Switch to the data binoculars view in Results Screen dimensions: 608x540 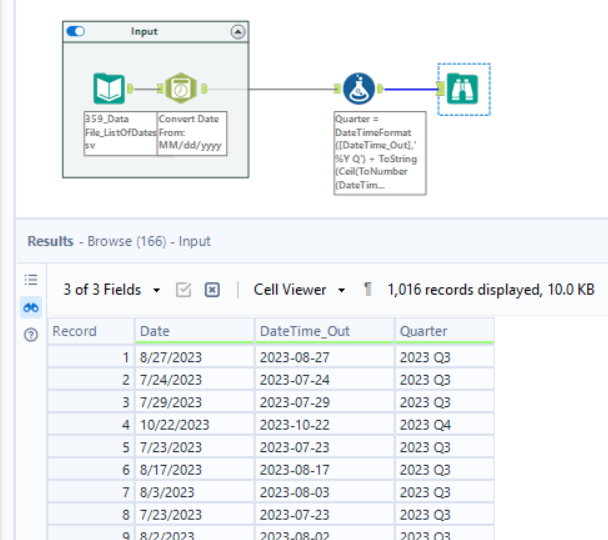pyautogui.click(x=31, y=307)
